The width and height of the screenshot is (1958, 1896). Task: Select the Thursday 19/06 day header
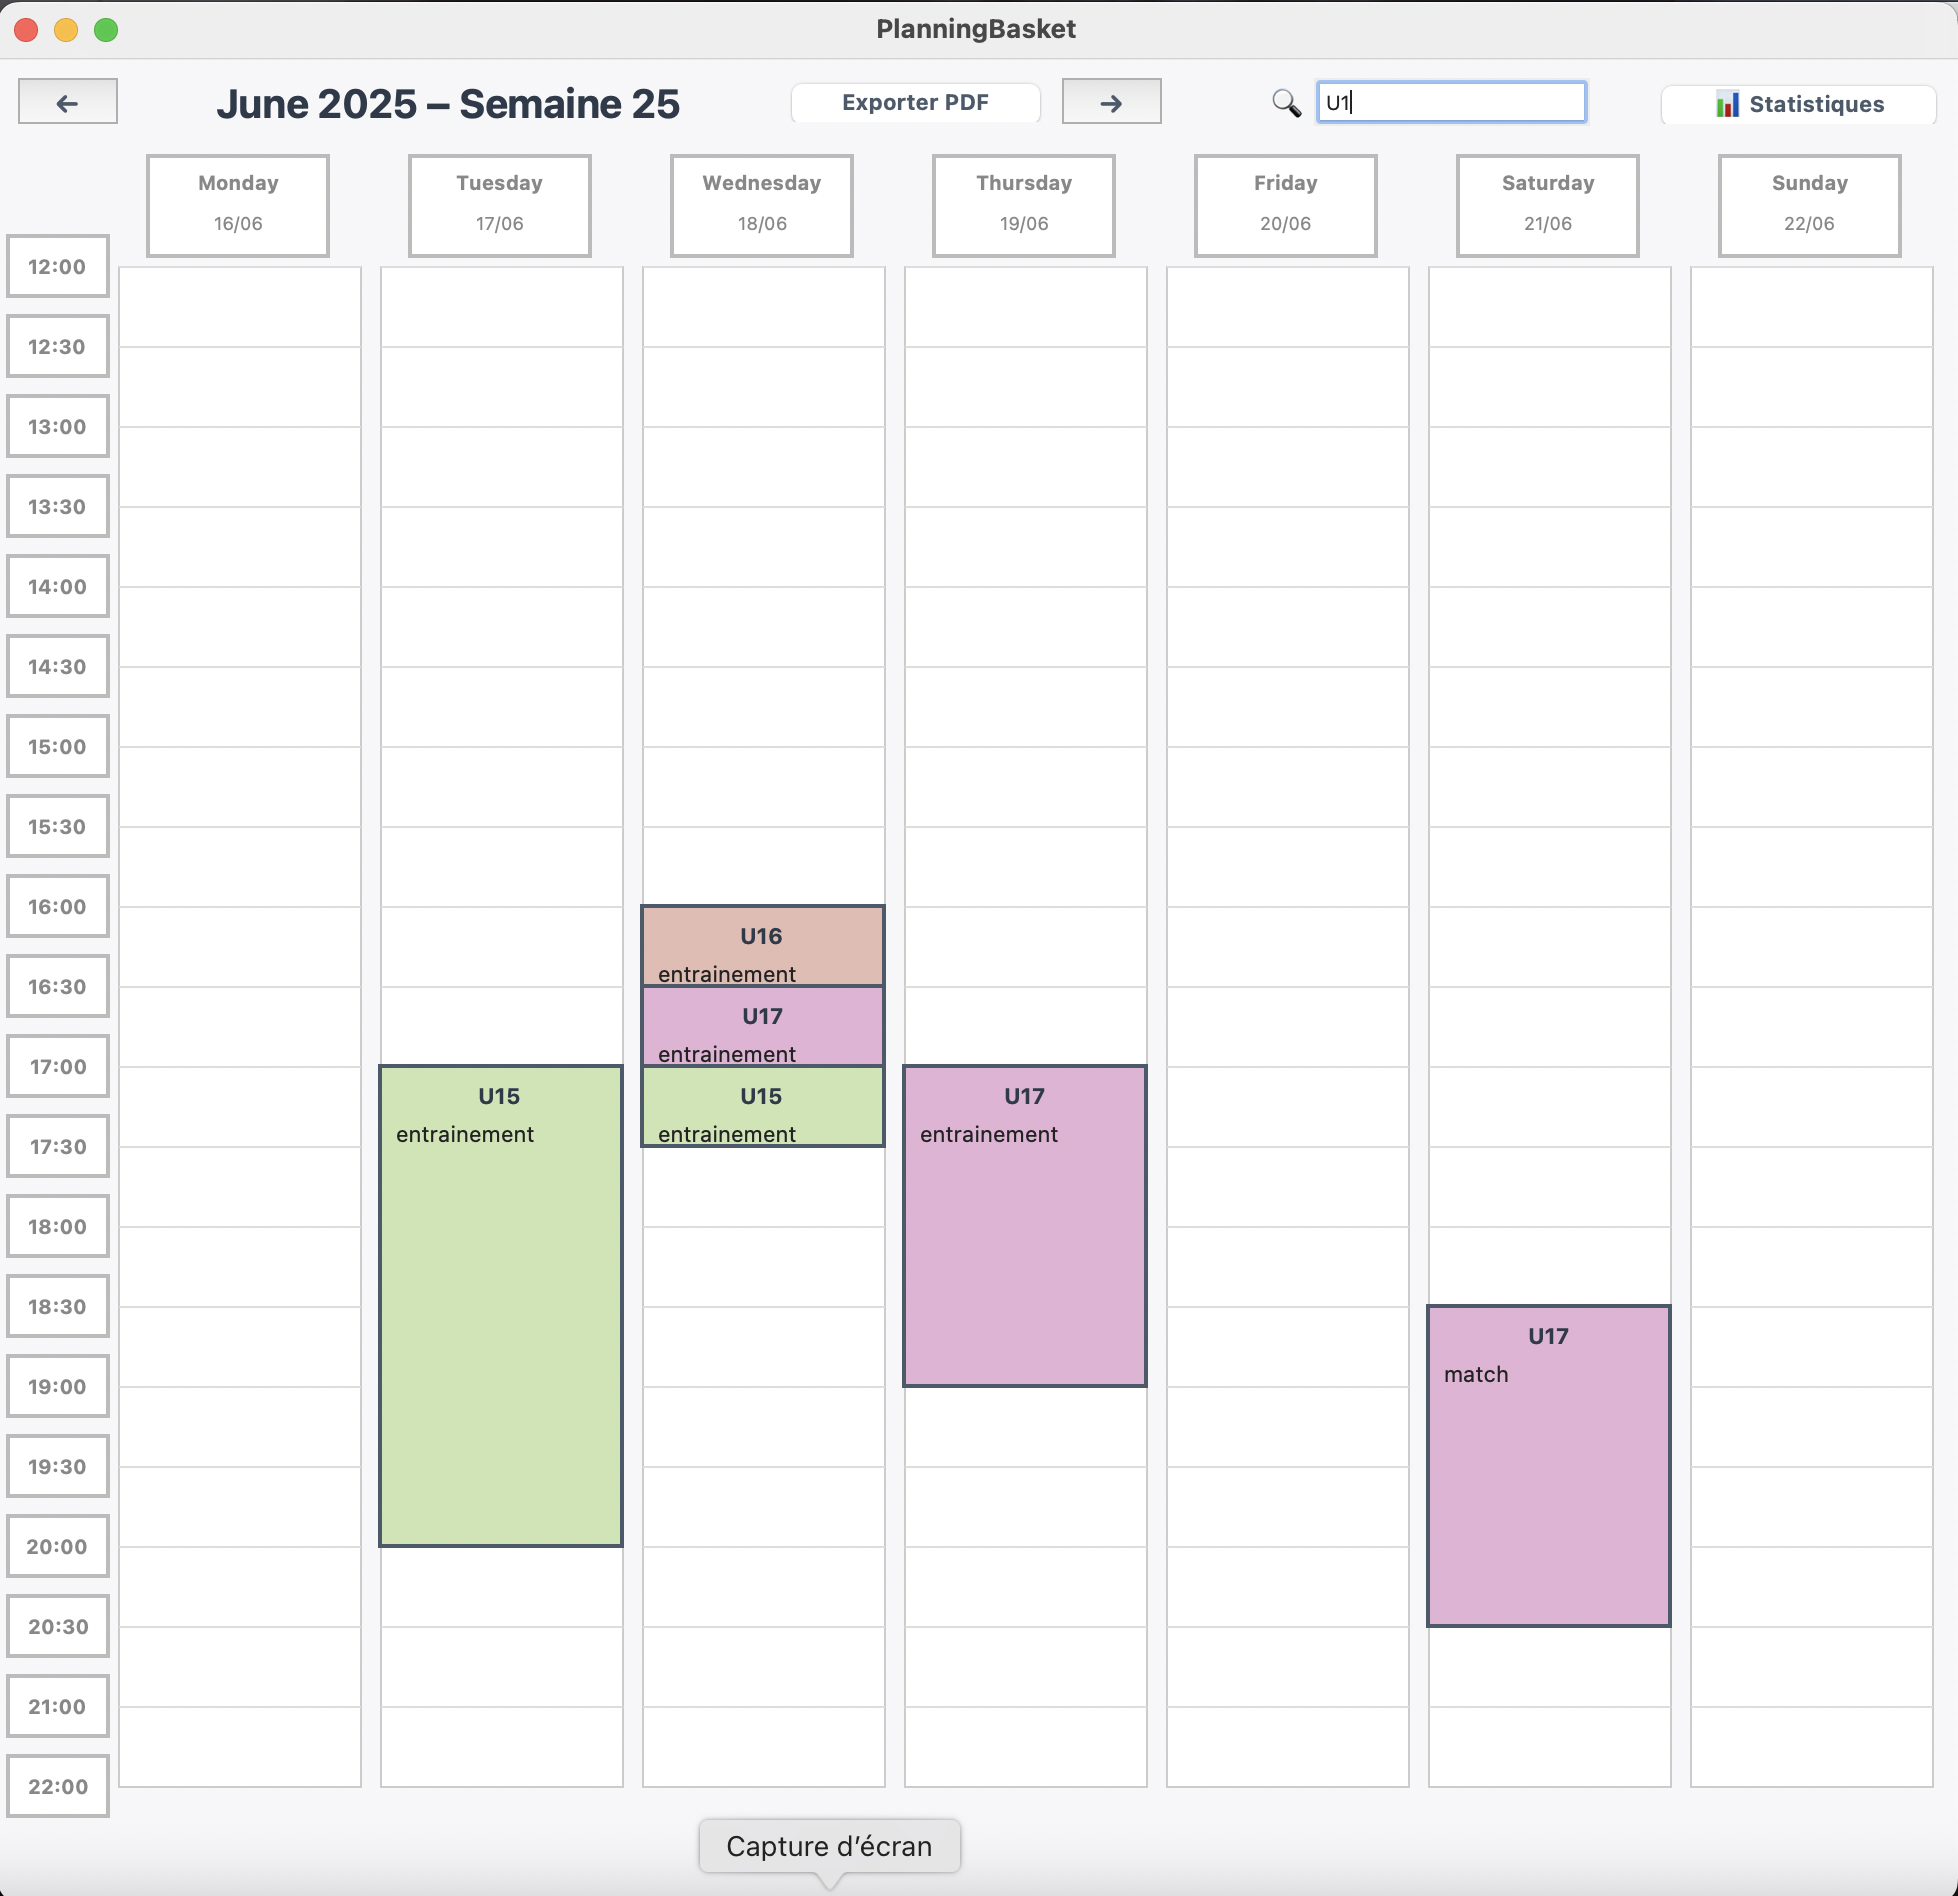tap(1024, 205)
